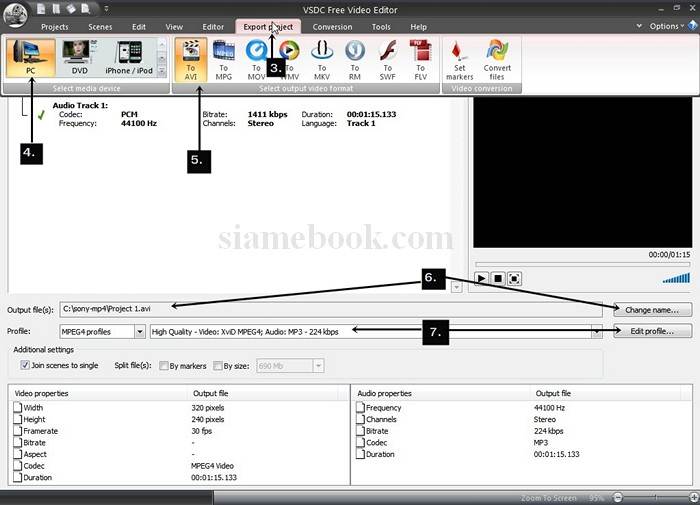Image resolution: width=700 pixels, height=505 pixels.
Task: Click the Edit profile button
Action: pyautogui.click(x=653, y=331)
